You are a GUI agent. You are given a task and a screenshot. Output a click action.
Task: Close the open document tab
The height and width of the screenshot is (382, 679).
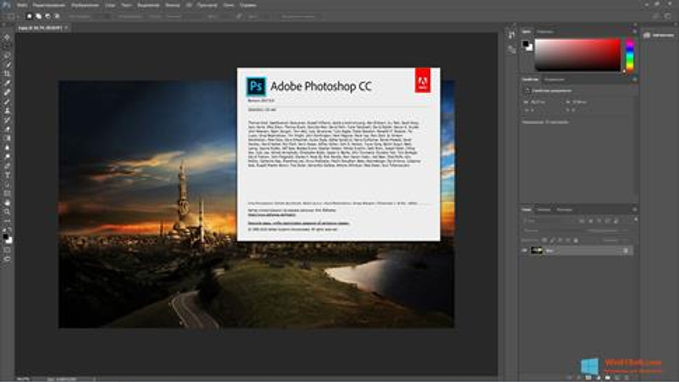(66, 28)
